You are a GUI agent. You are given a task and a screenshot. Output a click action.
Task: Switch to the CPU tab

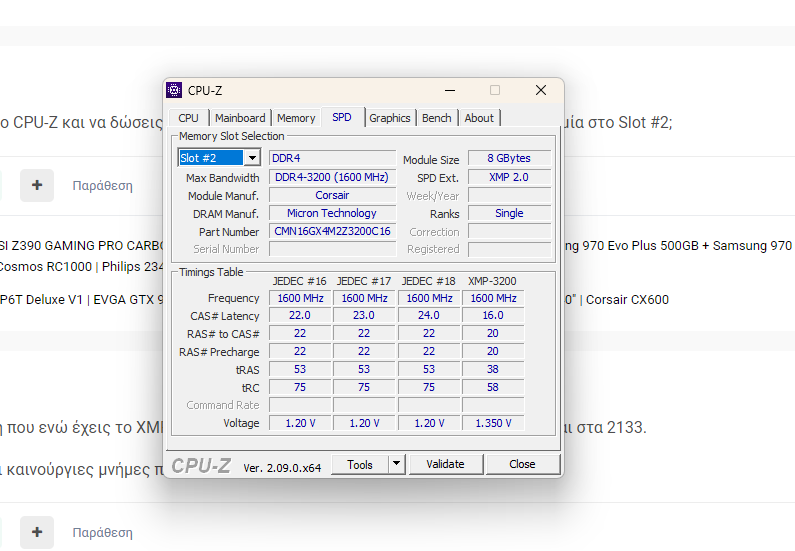[x=188, y=118]
